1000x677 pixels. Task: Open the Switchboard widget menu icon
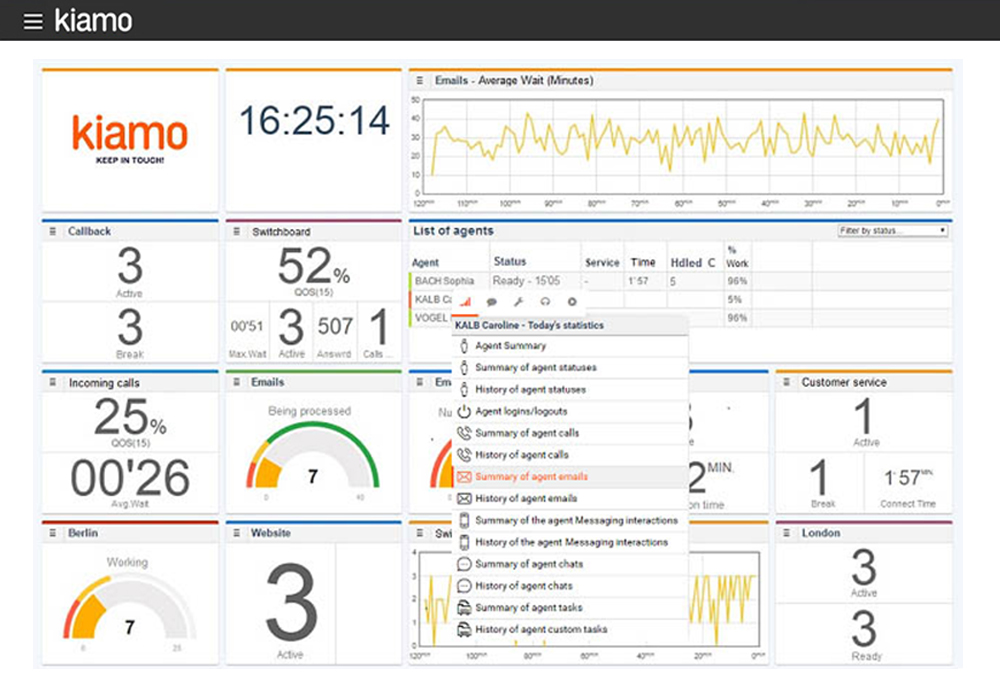(x=237, y=231)
